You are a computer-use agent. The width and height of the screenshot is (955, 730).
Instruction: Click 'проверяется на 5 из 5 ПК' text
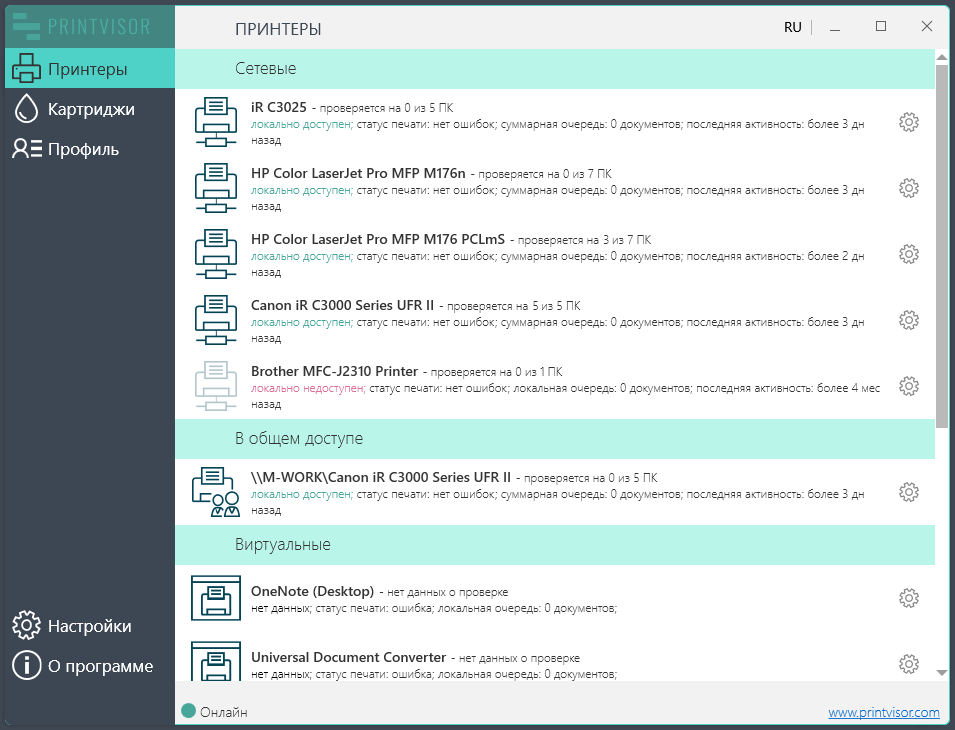pyautogui.click(x=513, y=306)
